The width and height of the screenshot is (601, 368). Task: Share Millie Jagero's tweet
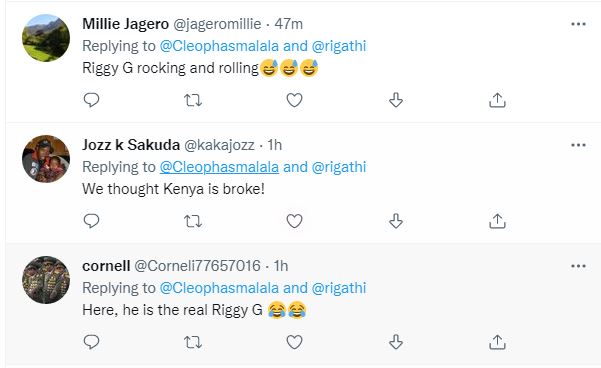point(497,100)
